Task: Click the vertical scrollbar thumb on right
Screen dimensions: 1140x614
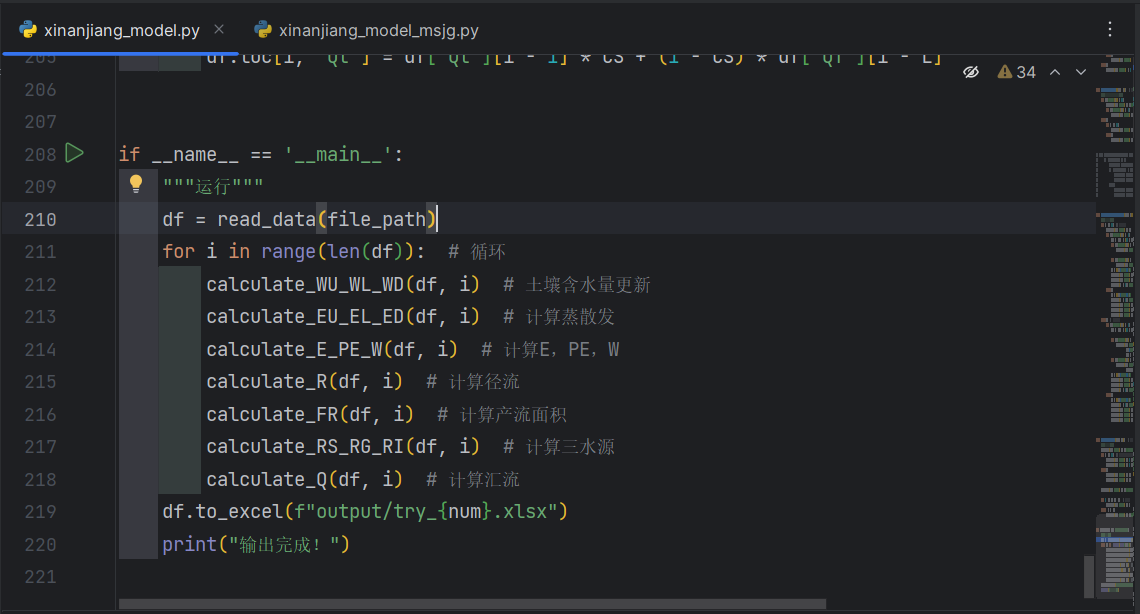Action: pyautogui.click(x=1089, y=577)
